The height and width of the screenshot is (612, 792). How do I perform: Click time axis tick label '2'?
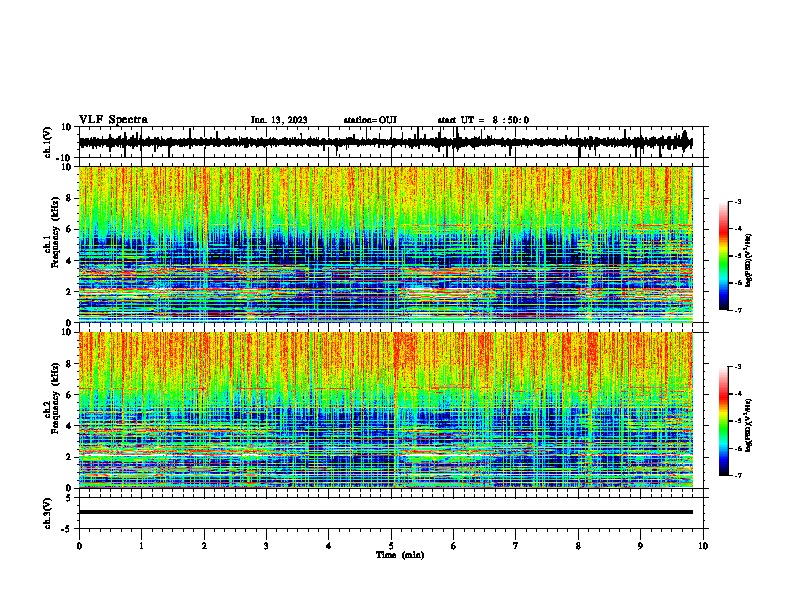click(204, 546)
